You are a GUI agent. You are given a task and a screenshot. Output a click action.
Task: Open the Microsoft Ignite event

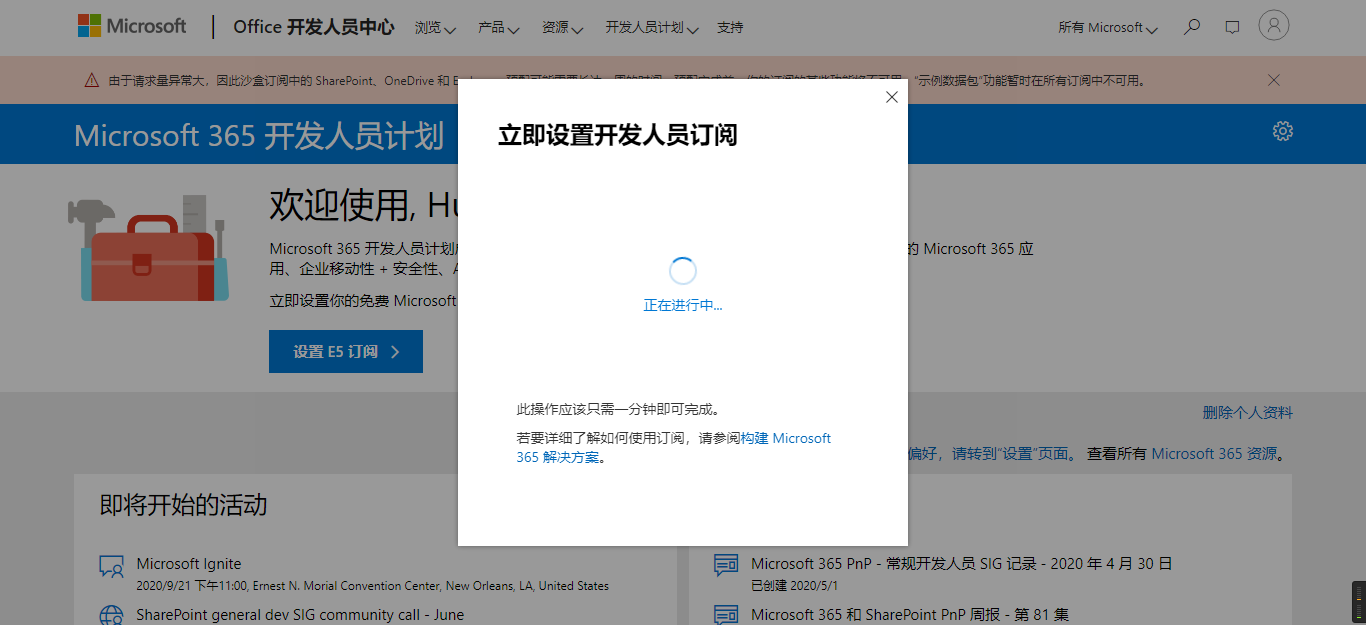[x=189, y=564]
